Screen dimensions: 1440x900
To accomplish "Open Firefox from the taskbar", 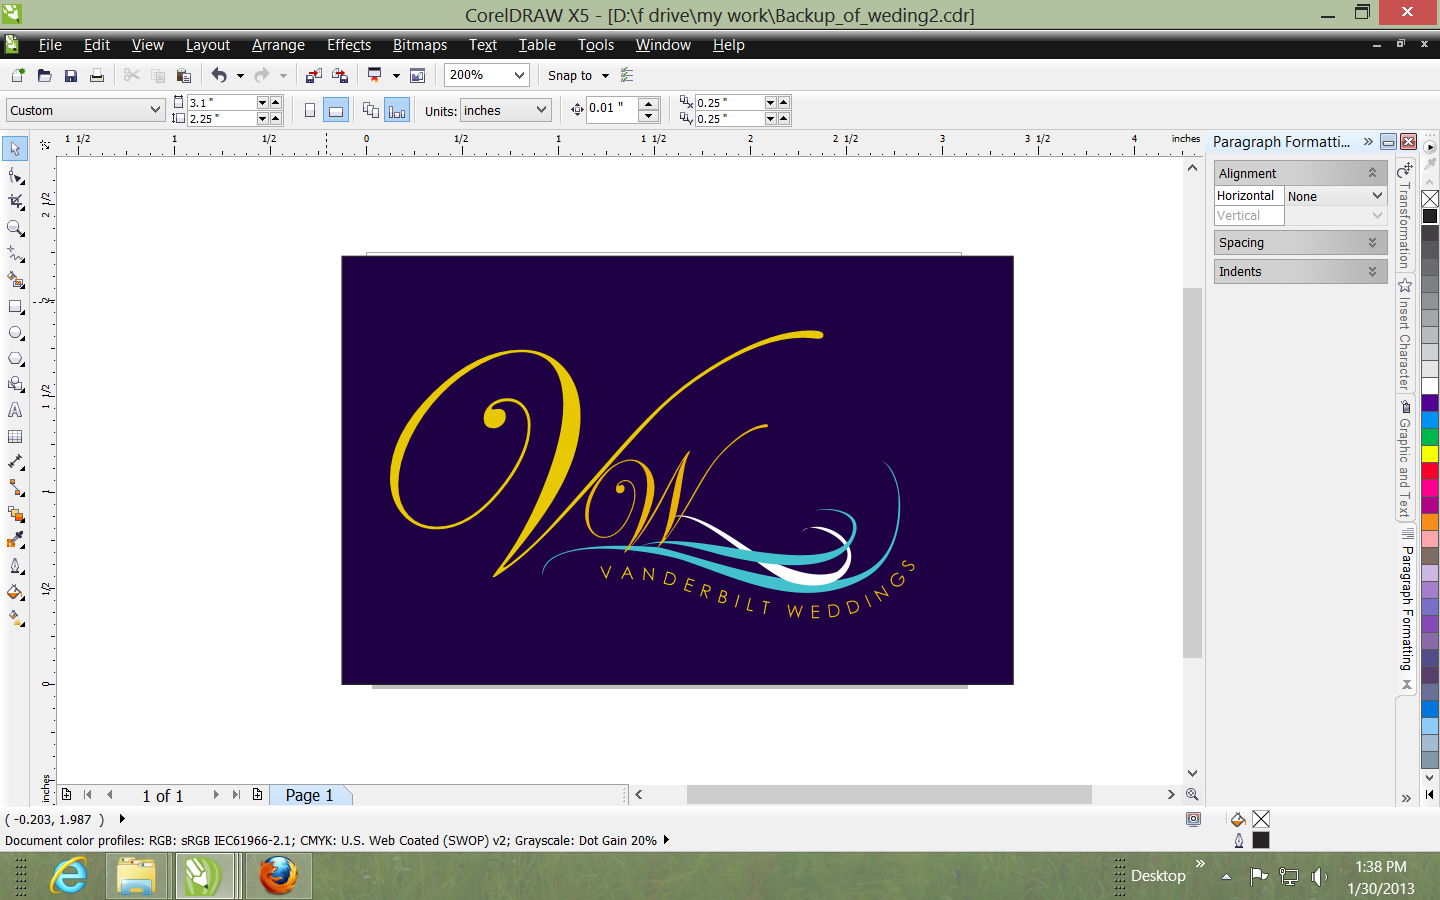I will point(278,876).
